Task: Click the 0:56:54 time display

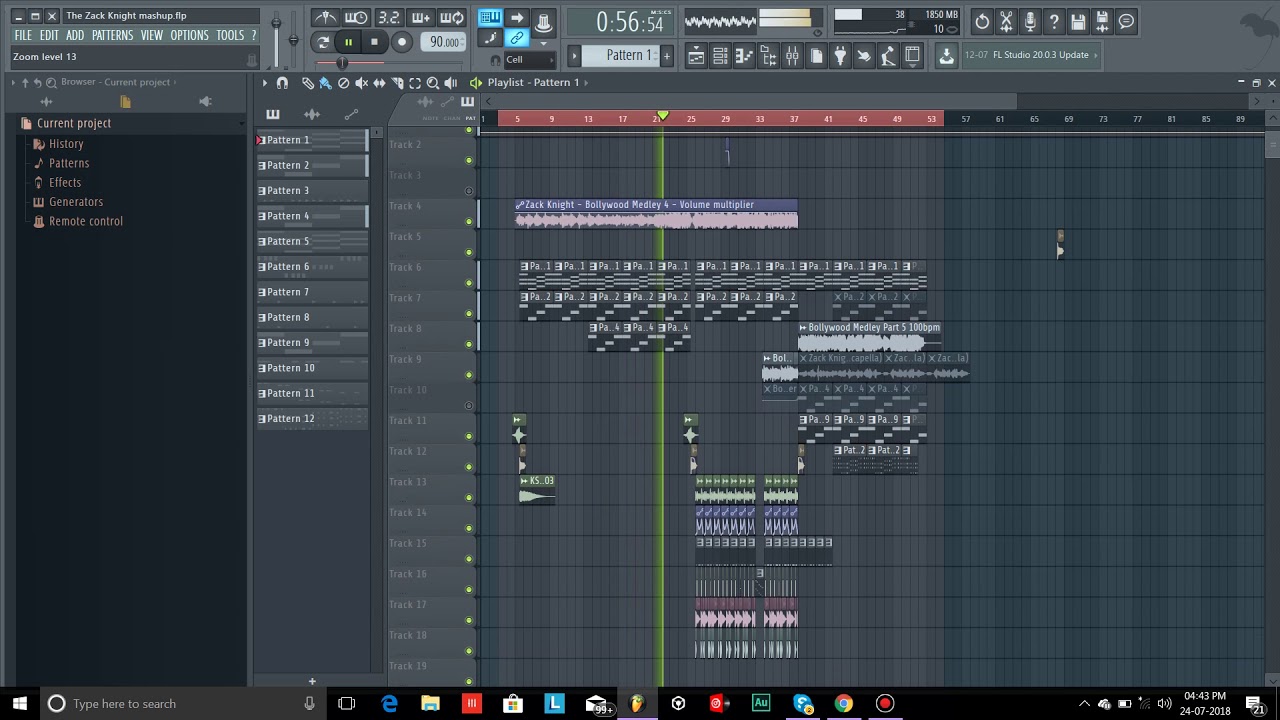Action: pyautogui.click(x=620, y=22)
